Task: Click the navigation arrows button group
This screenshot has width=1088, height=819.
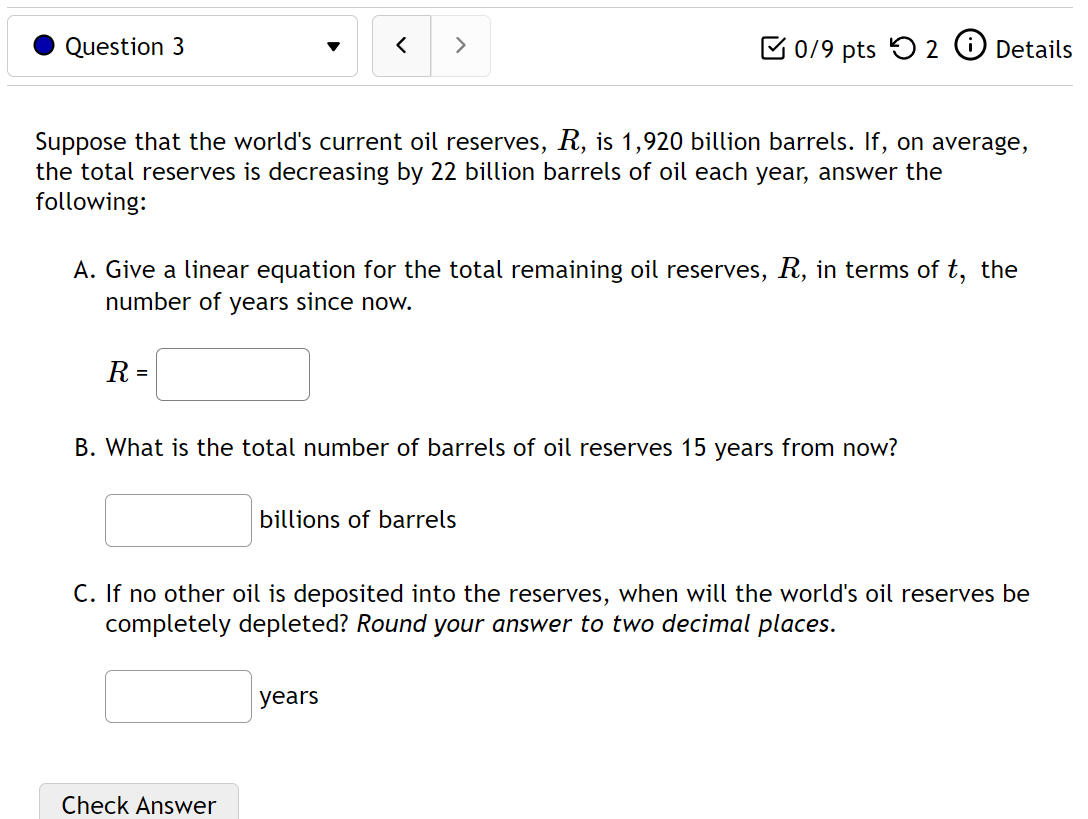Action: 430,45
